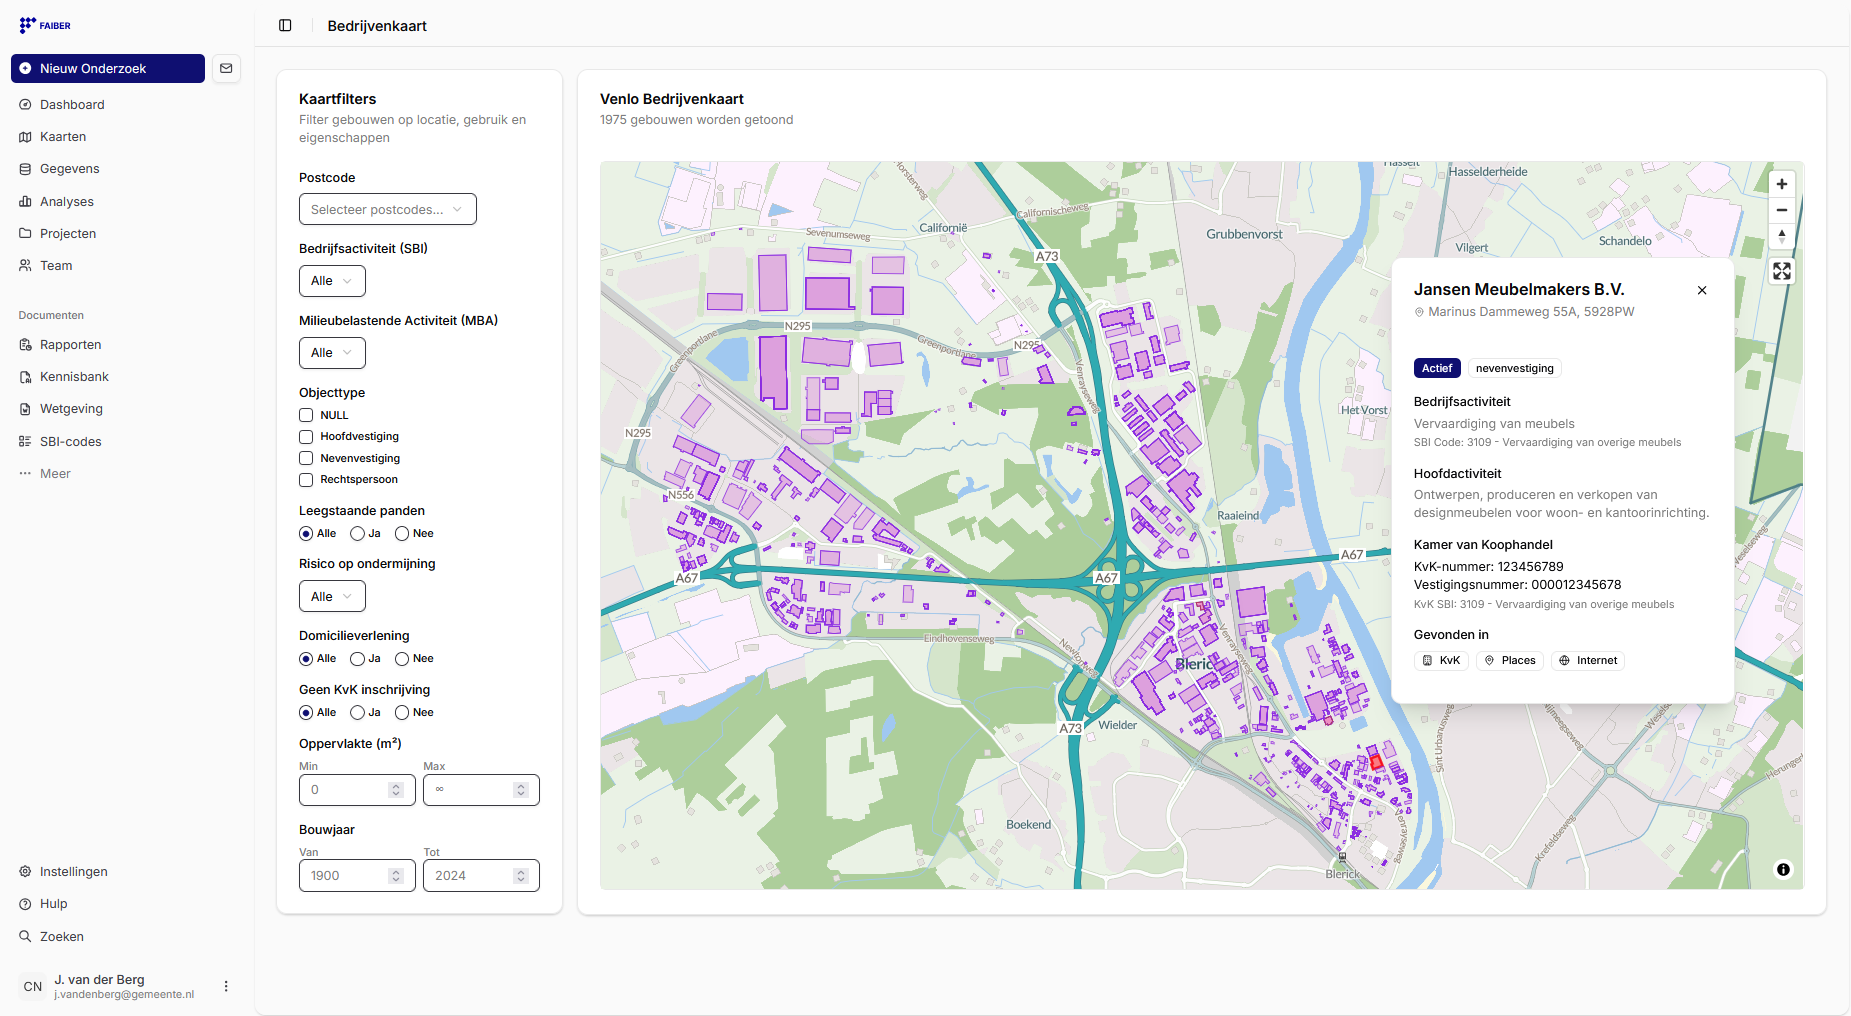1851x1016 pixels.
Task: Click the compass reset-bearing control on the map
Action: click(1782, 237)
